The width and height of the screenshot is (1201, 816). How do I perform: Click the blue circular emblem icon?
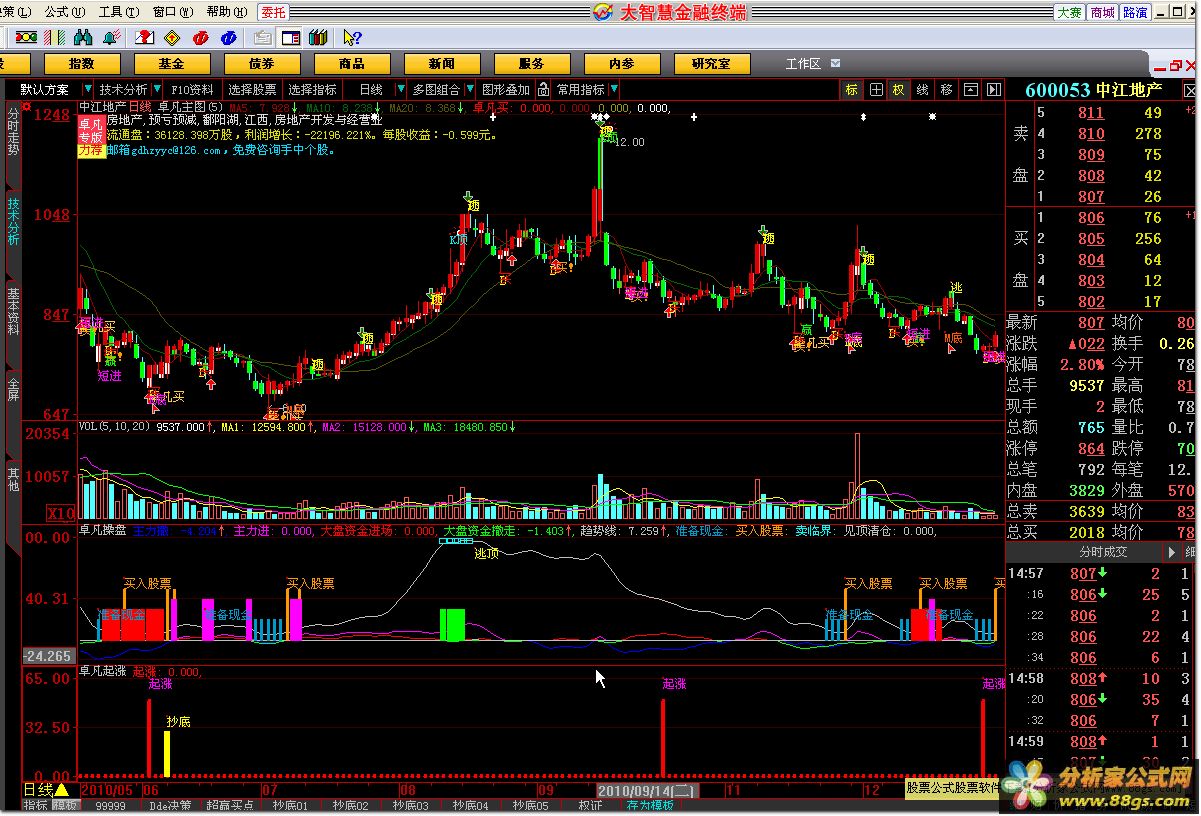(x=229, y=38)
